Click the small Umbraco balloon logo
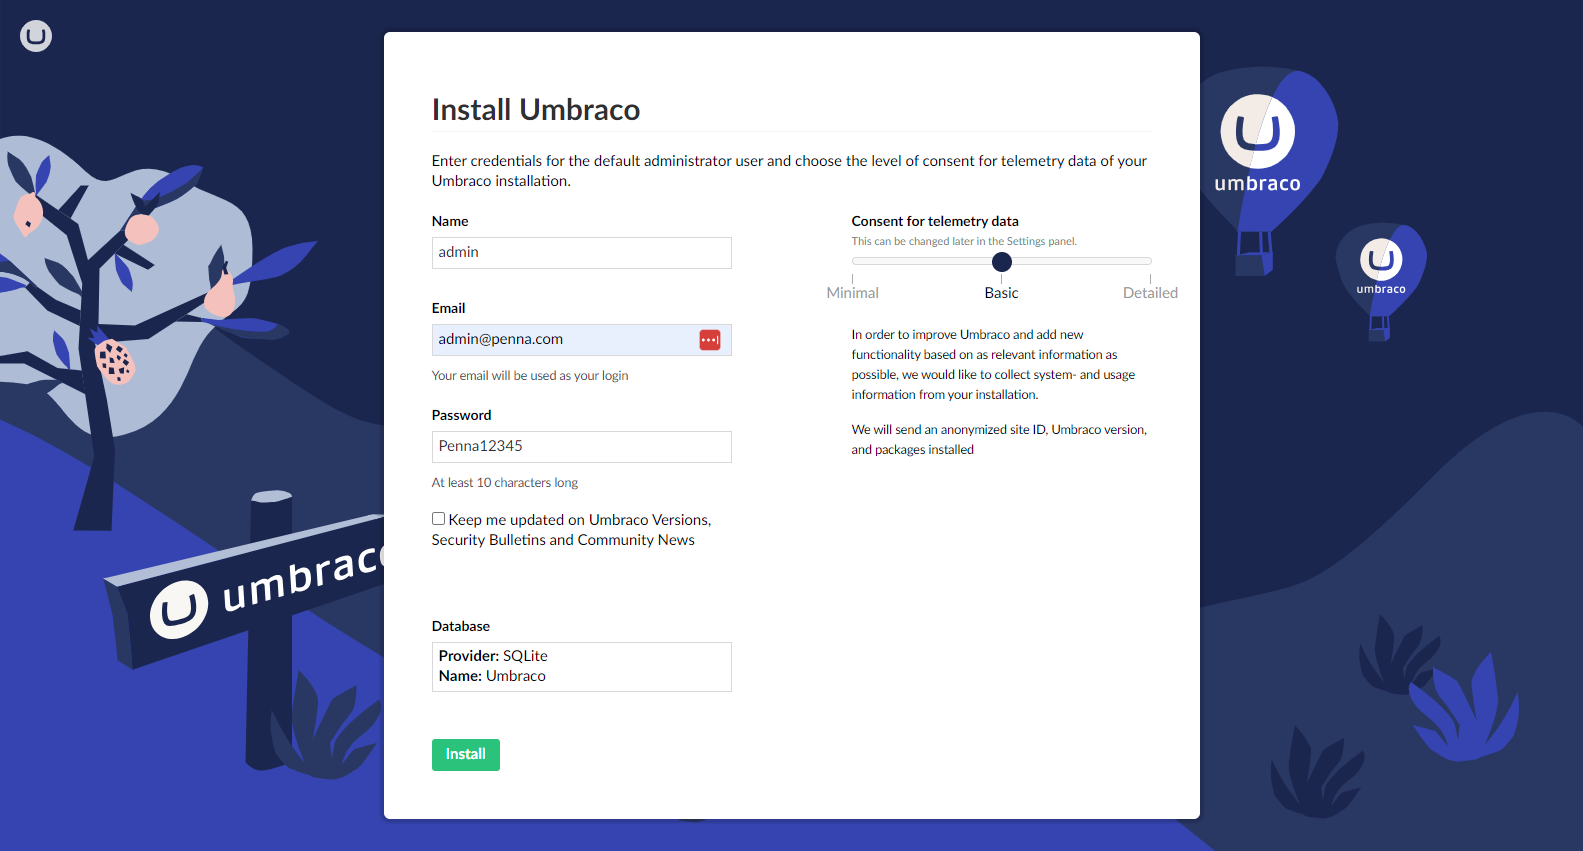 coord(1381,260)
